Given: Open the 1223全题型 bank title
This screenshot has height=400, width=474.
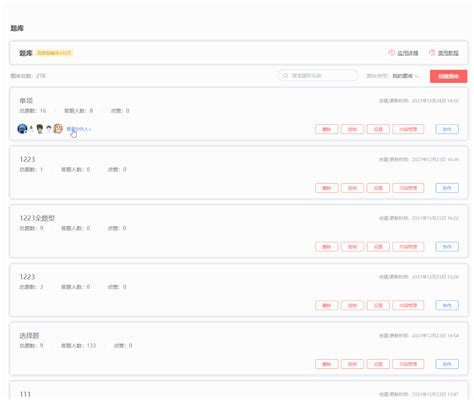Looking at the screenshot, I should 37,218.
